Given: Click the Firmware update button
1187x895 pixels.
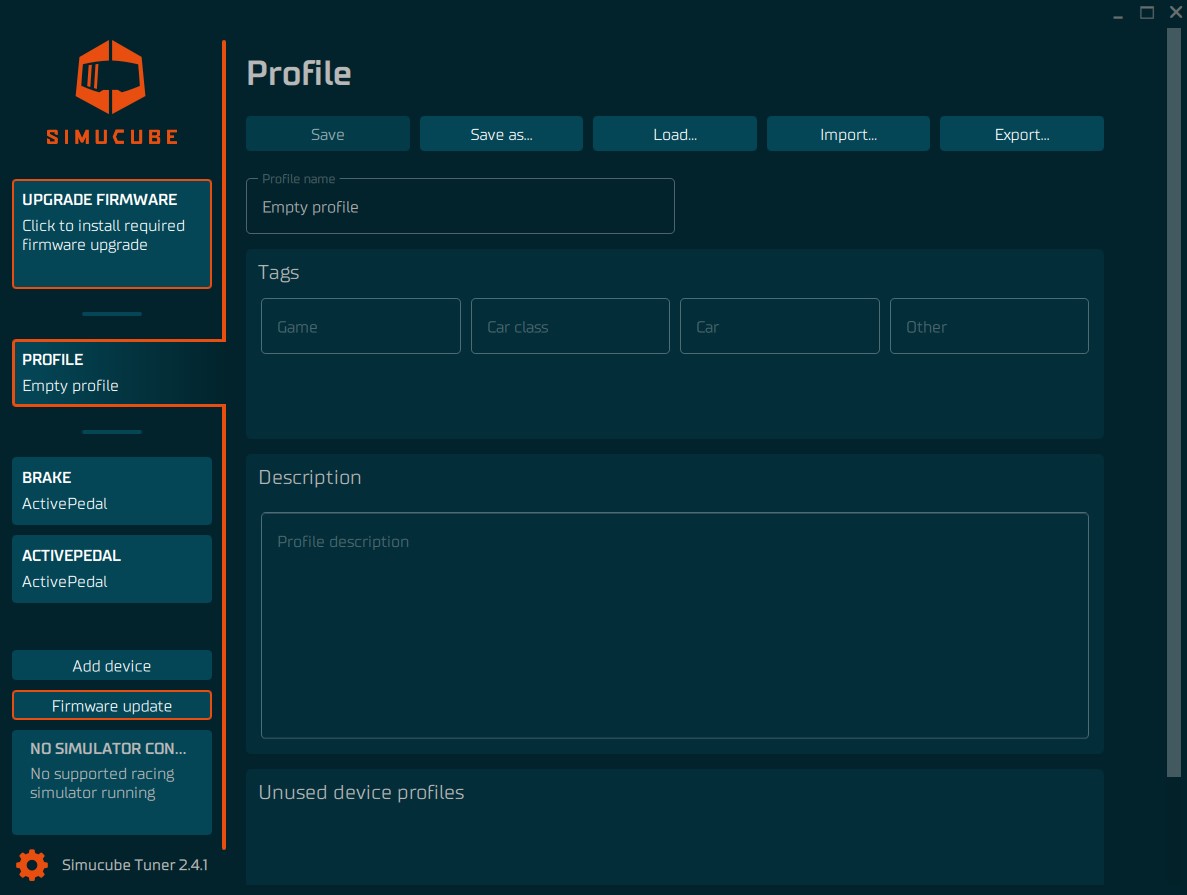Looking at the screenshot, I should [x=112, y=706].
